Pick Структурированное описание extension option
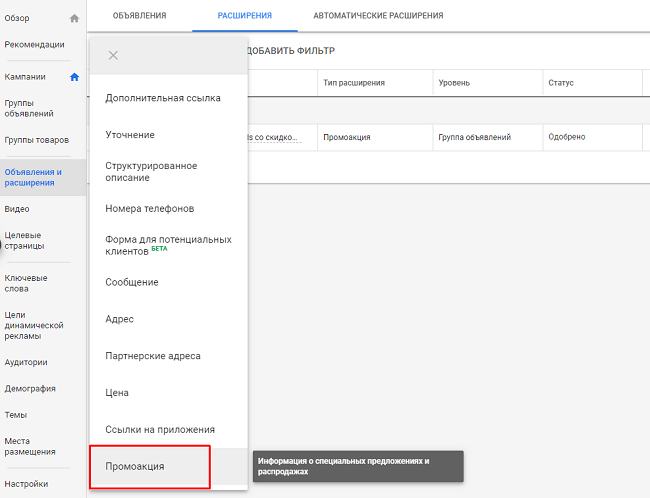Image resolution: width=650 pixels, height=498 pixels. click(x=151, y=171)
